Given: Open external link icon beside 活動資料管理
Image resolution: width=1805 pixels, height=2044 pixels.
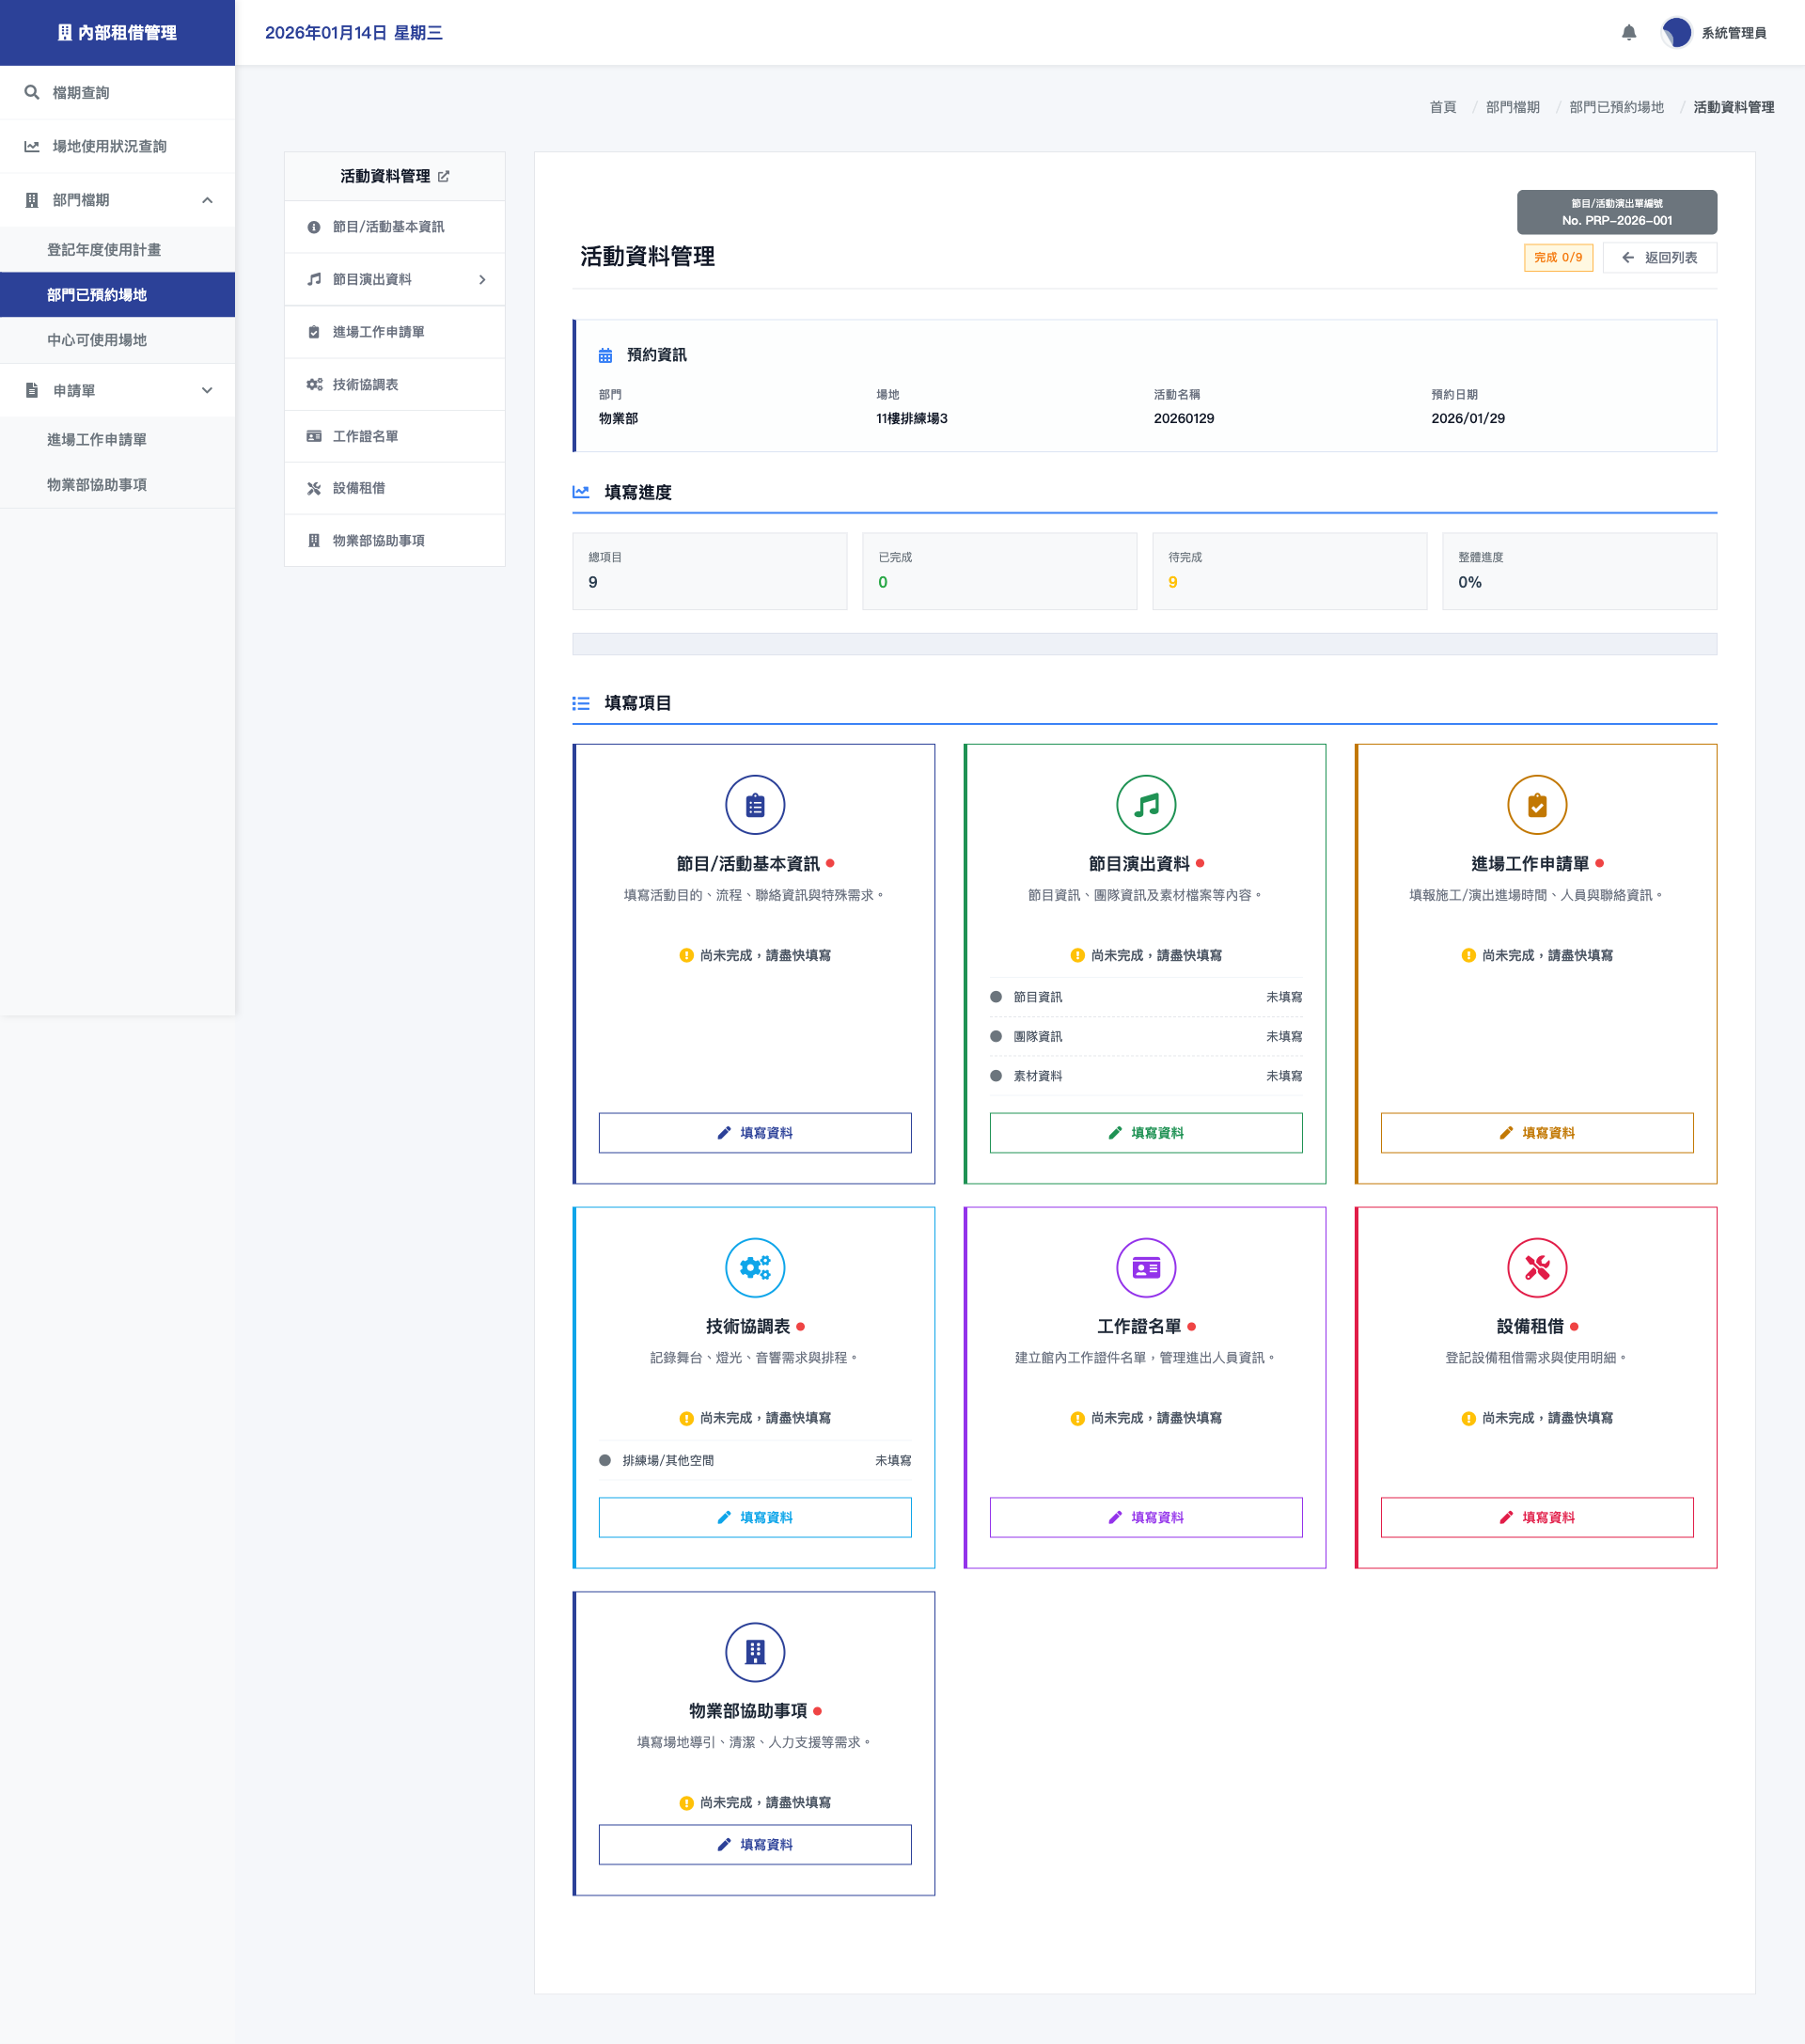Looking at the screenshot, I should click(x=444, y=176).
